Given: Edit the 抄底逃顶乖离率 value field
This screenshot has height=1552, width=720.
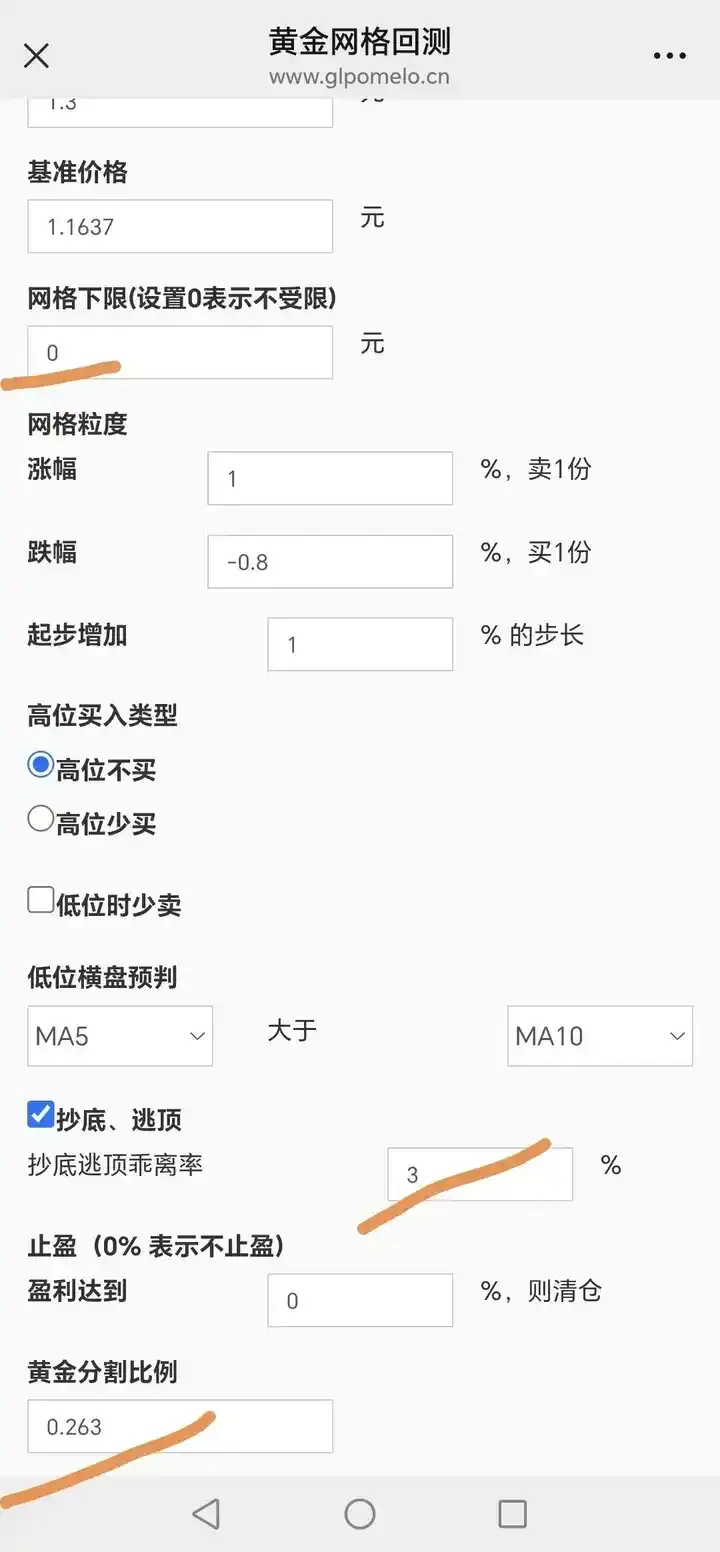Looking at the screenshot, I should (480, 1174).
